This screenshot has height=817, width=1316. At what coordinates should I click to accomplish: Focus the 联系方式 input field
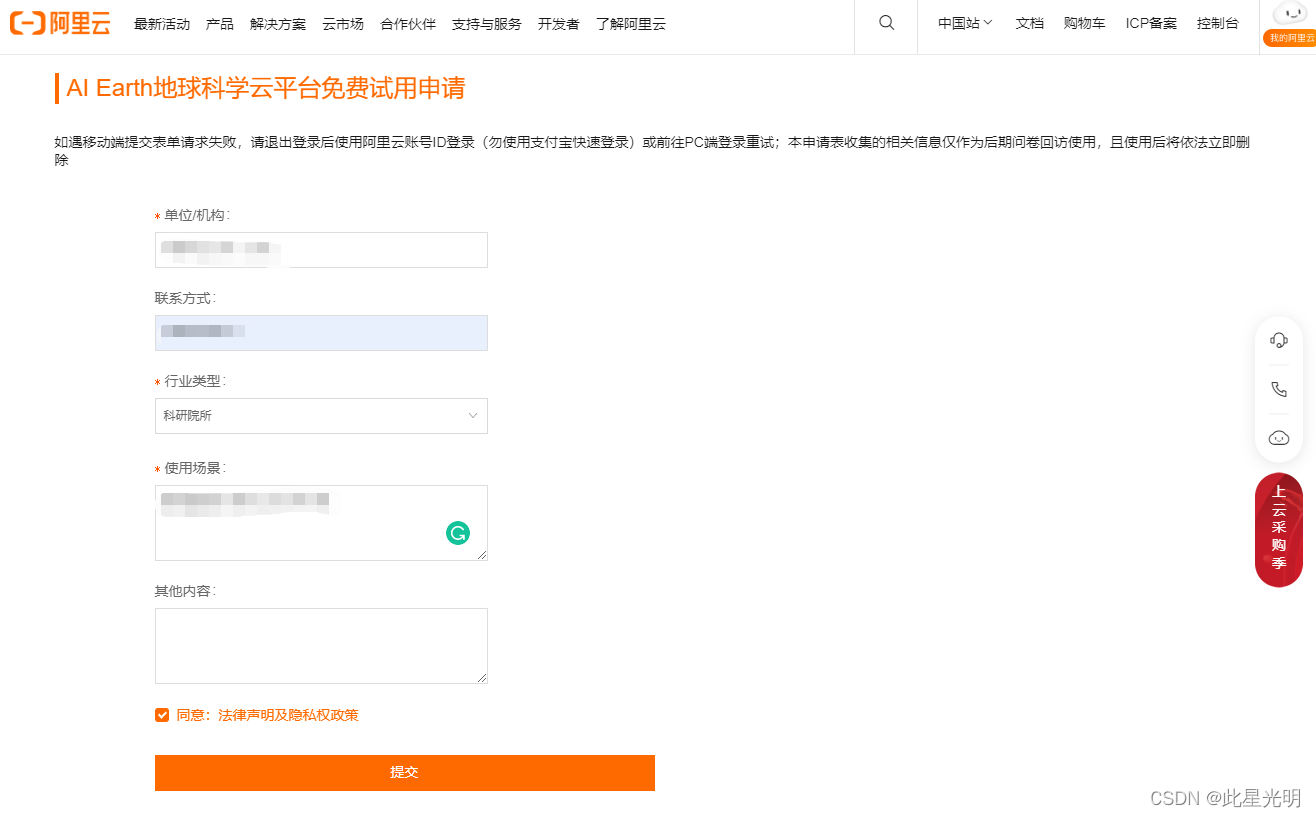(x=321, y=333)
